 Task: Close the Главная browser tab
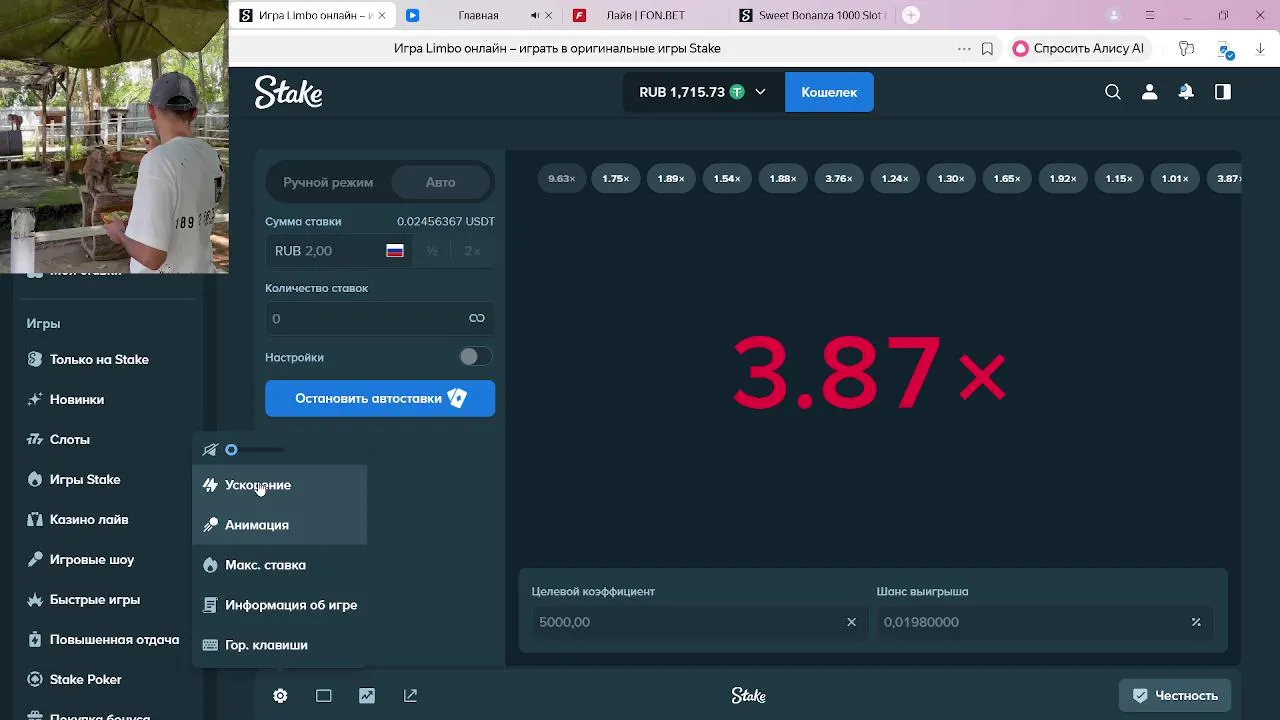point(548,16)
